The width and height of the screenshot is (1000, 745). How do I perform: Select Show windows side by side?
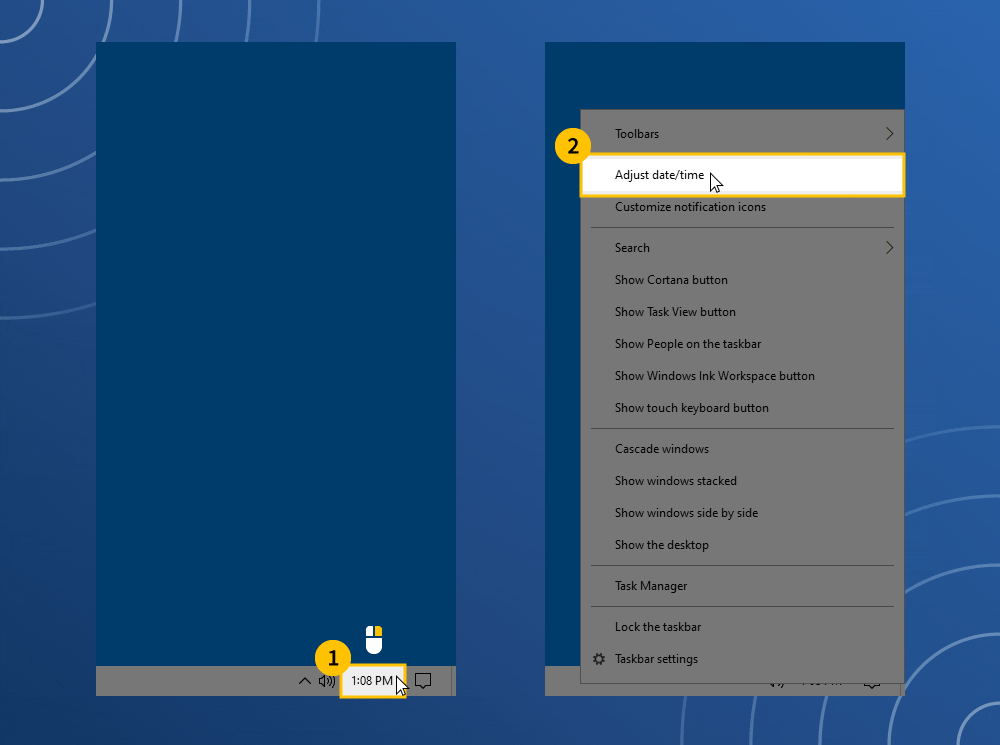742,512
